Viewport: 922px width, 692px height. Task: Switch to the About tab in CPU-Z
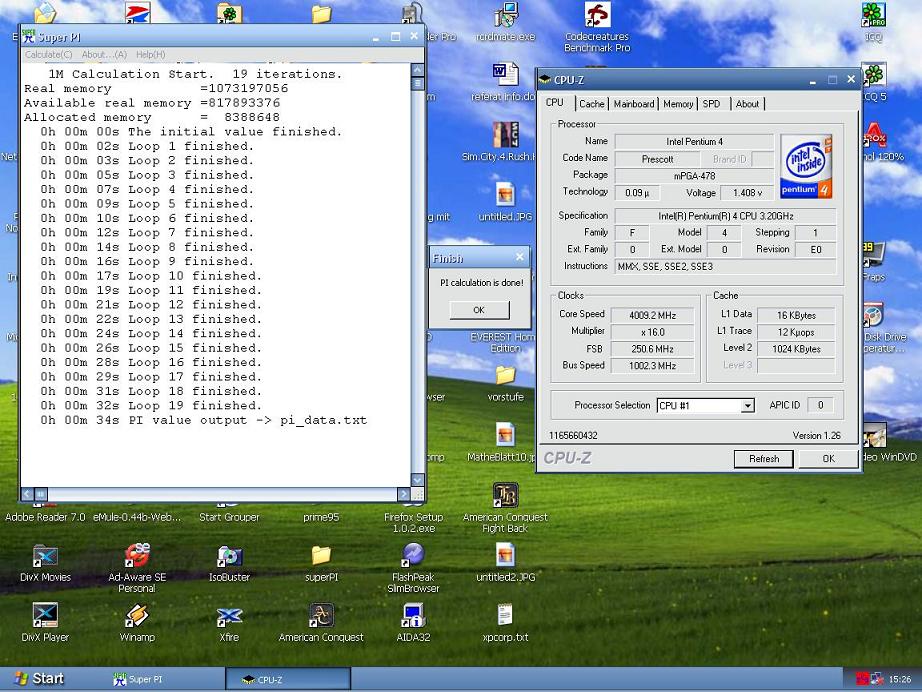click(747, 104)
